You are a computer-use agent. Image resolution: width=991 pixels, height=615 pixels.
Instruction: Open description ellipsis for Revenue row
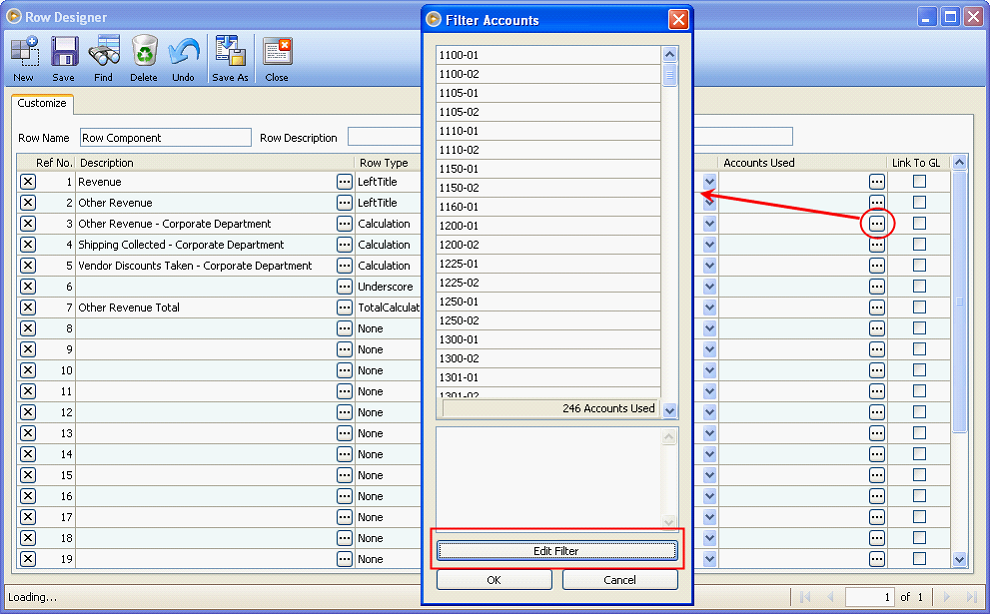click(x=344, y=182)
